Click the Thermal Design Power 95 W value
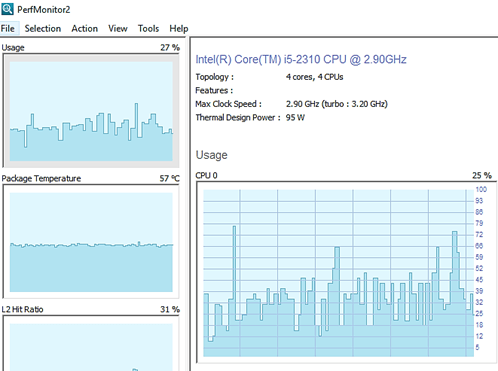The image size is (498, 371). click(x=295, y=117)
